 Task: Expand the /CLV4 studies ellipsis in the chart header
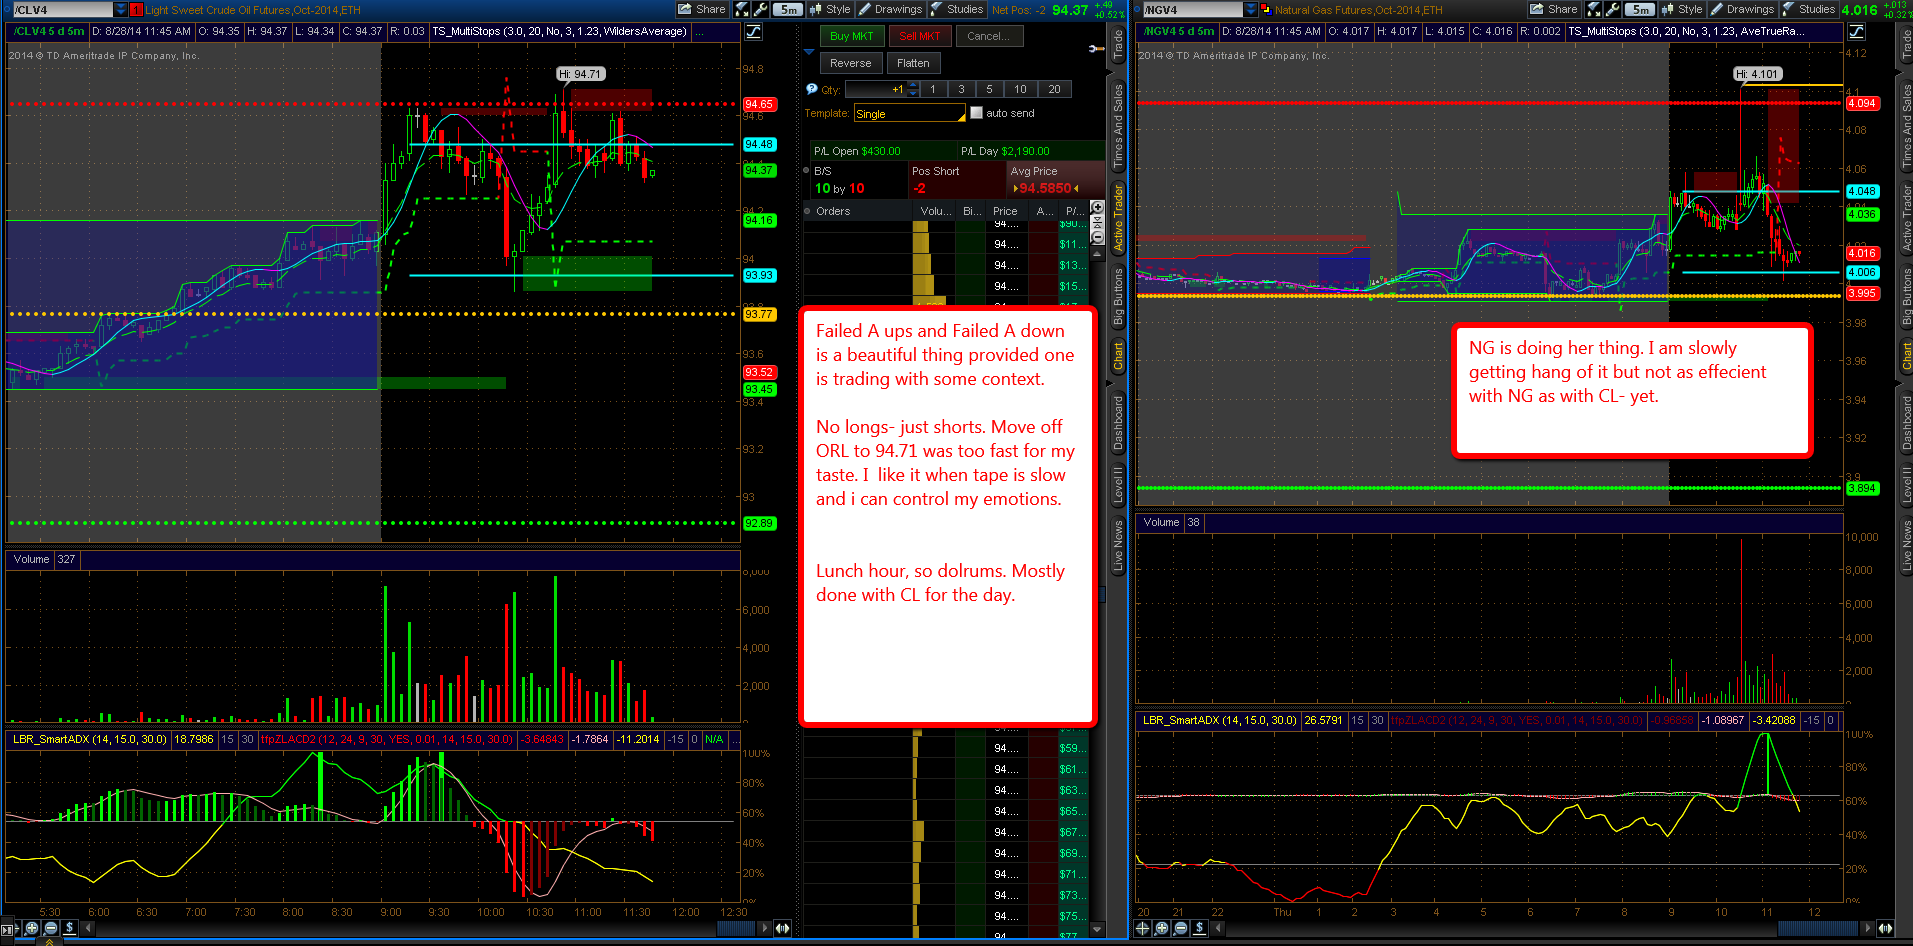point(700,32)
